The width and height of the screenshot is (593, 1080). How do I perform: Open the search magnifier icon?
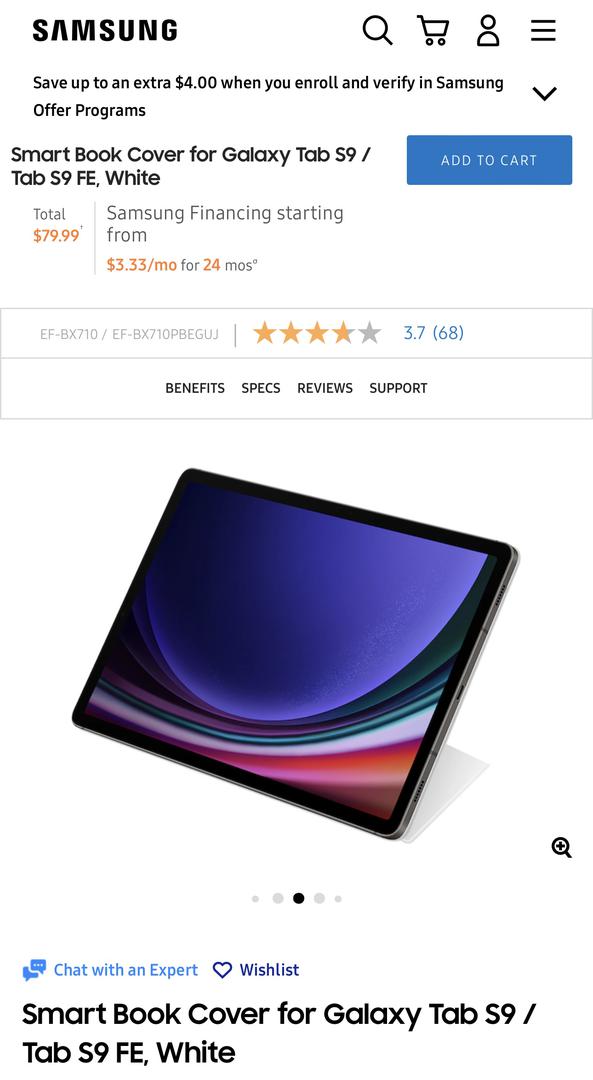(x=377, y=30)
